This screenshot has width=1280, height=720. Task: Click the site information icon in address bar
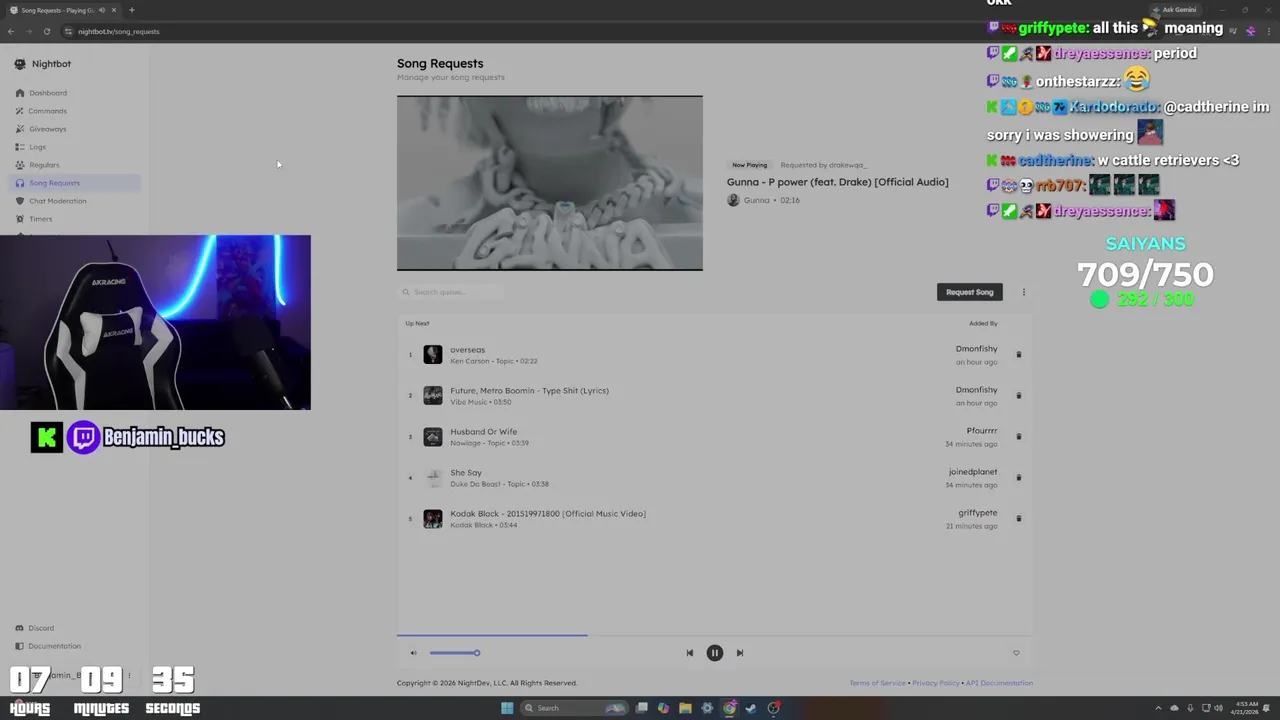pyautogui.click(x=68, y=31)
